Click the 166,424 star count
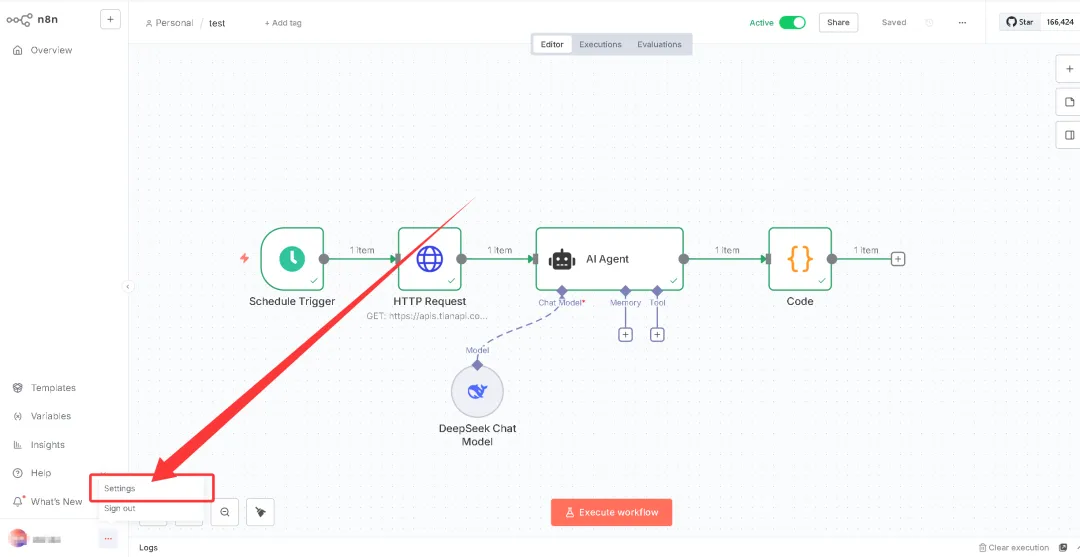Screen dimensions: 1080x557 coord(1060,22)
